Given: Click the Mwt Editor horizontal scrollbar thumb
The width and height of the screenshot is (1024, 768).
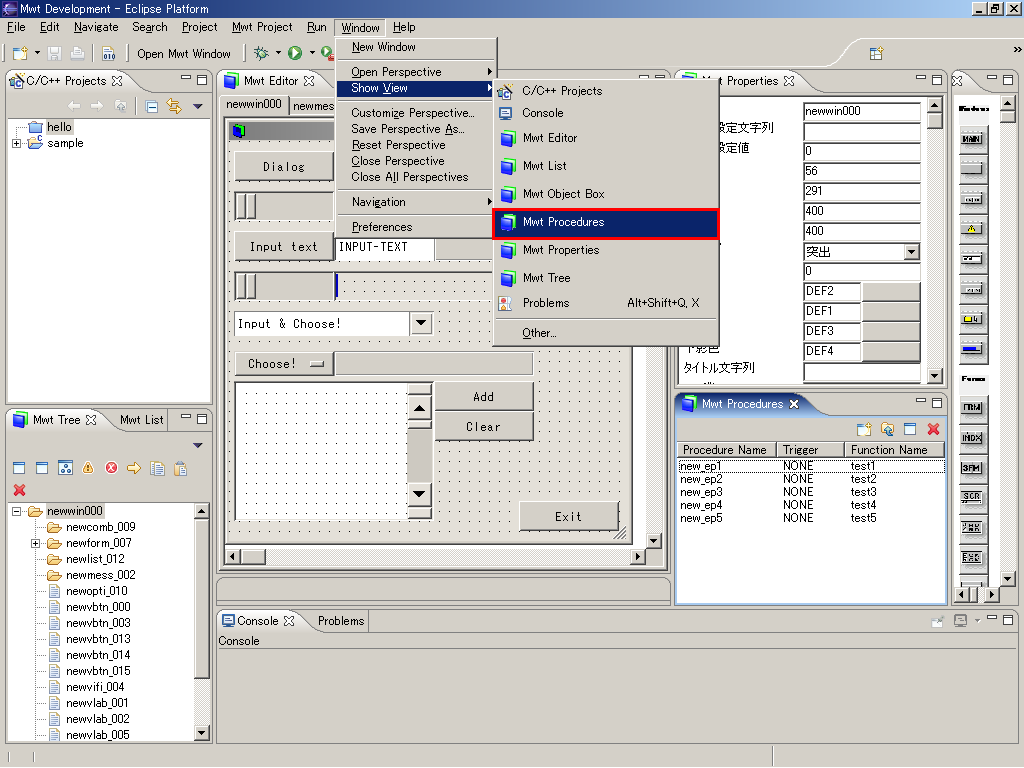Looking at the screenshot, I should [253, 557].
